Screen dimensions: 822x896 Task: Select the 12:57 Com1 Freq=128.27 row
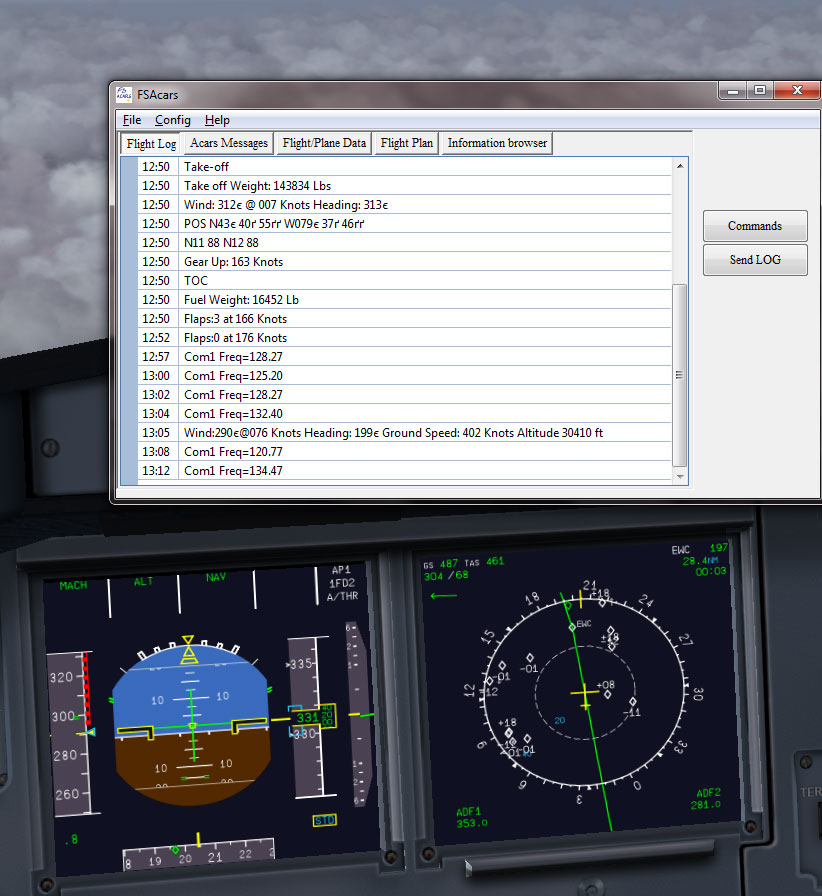coord(404,357)
